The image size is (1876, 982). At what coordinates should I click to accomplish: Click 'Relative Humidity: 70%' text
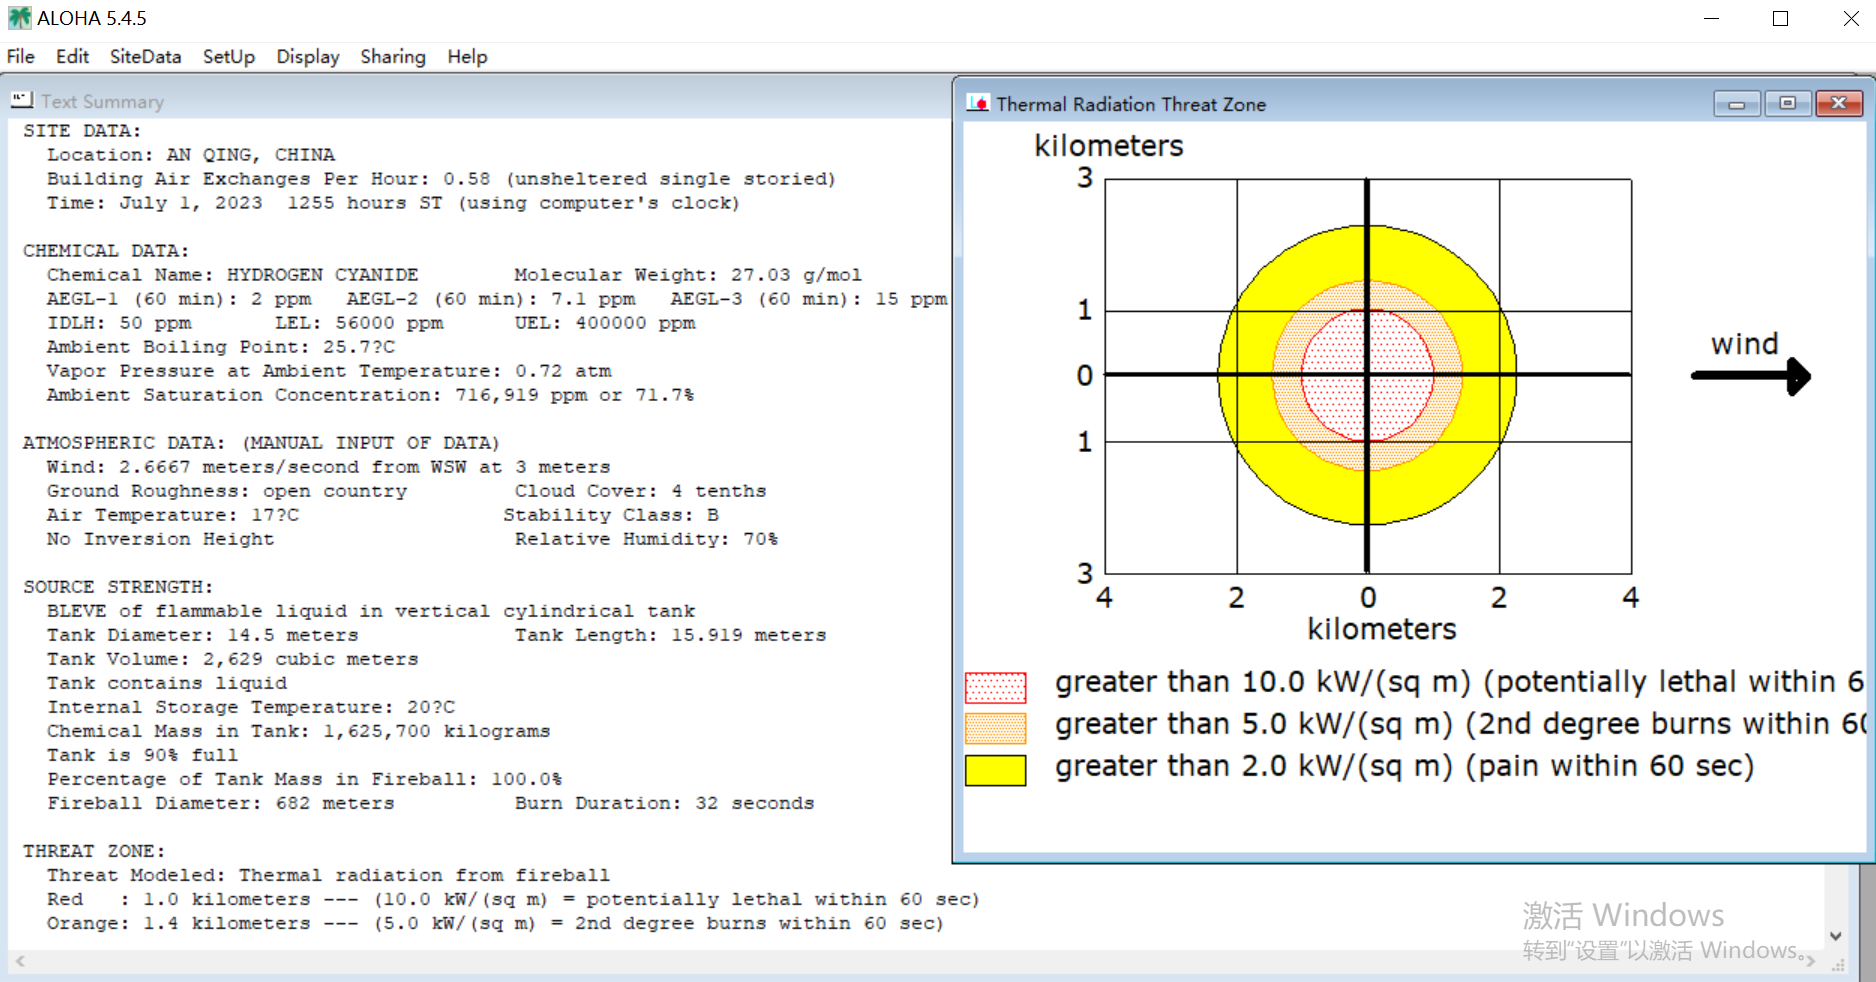647,539
